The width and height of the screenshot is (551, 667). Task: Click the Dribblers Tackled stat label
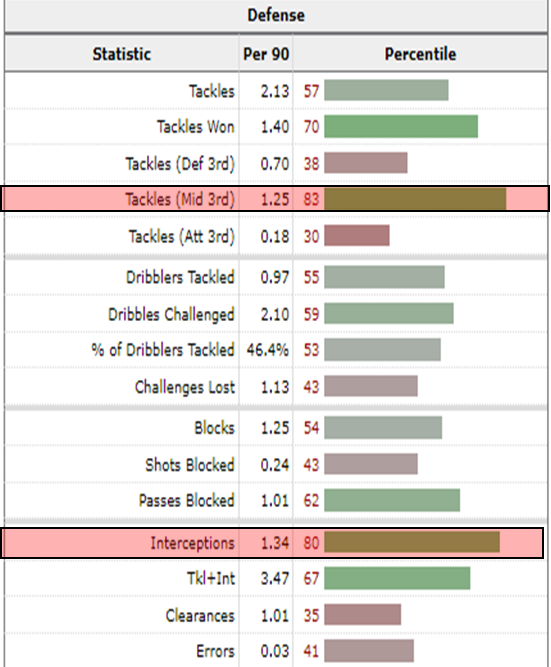click(180, 277)
